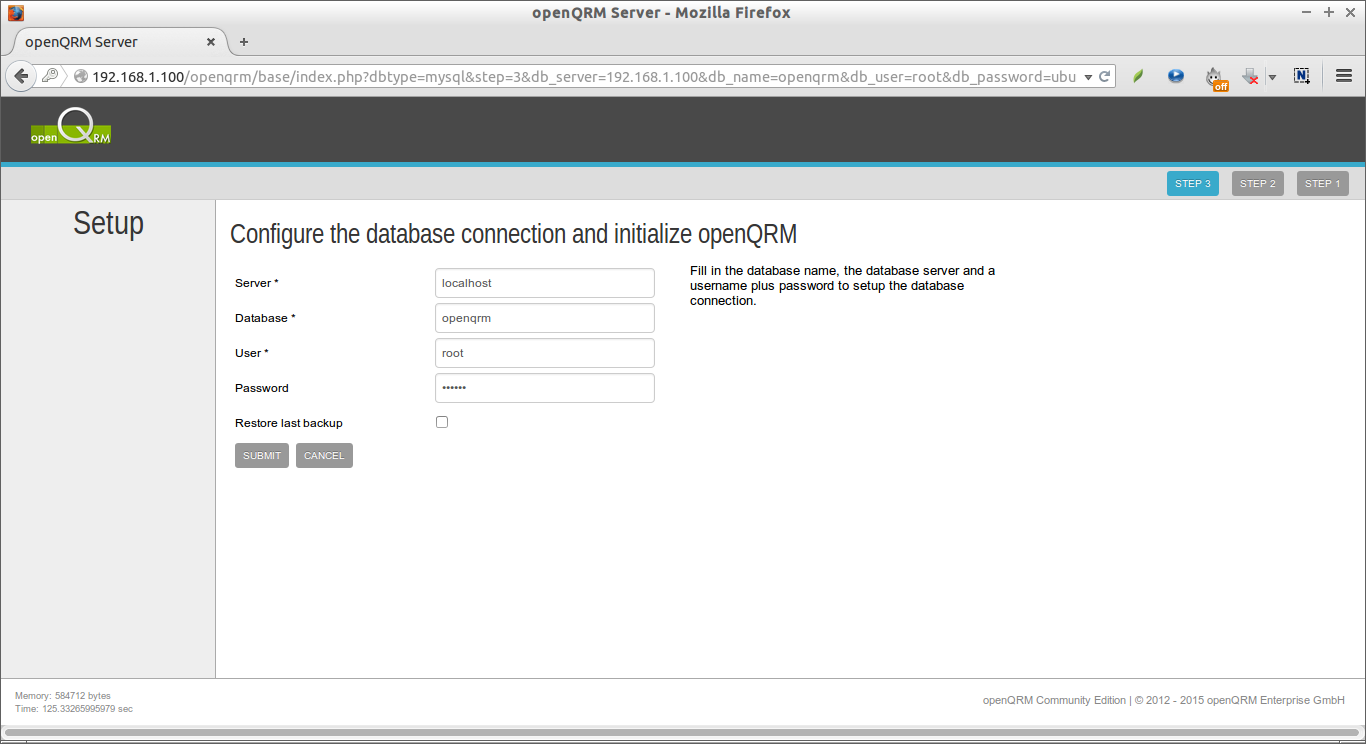Open the download extension dropdown arrow

click(x=1272, y=76)
